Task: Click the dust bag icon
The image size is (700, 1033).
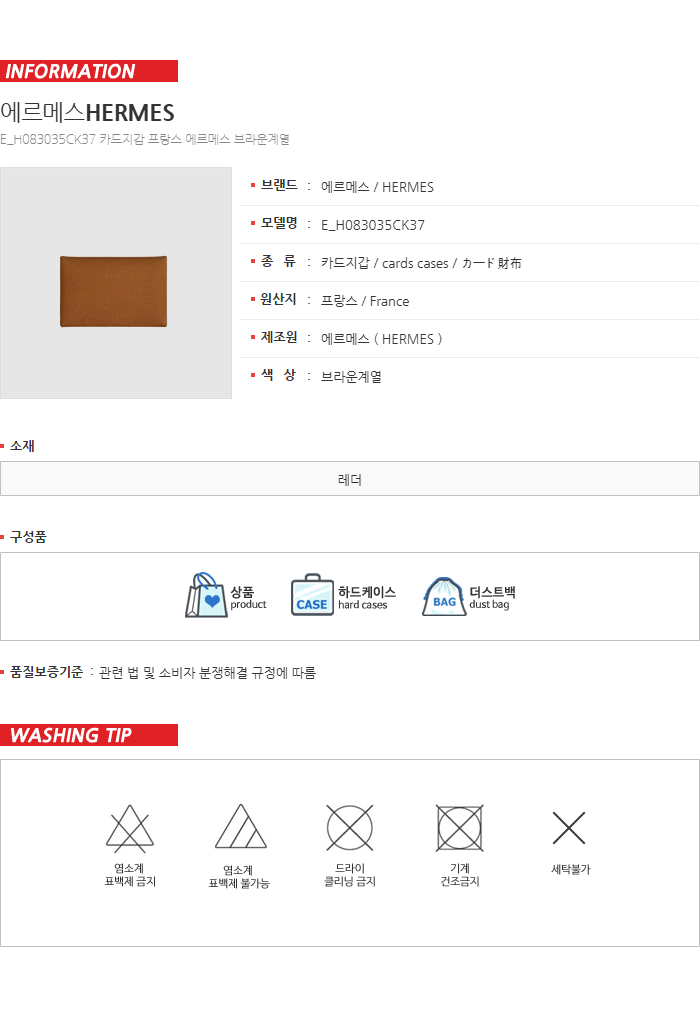Action: click(444, 597)
